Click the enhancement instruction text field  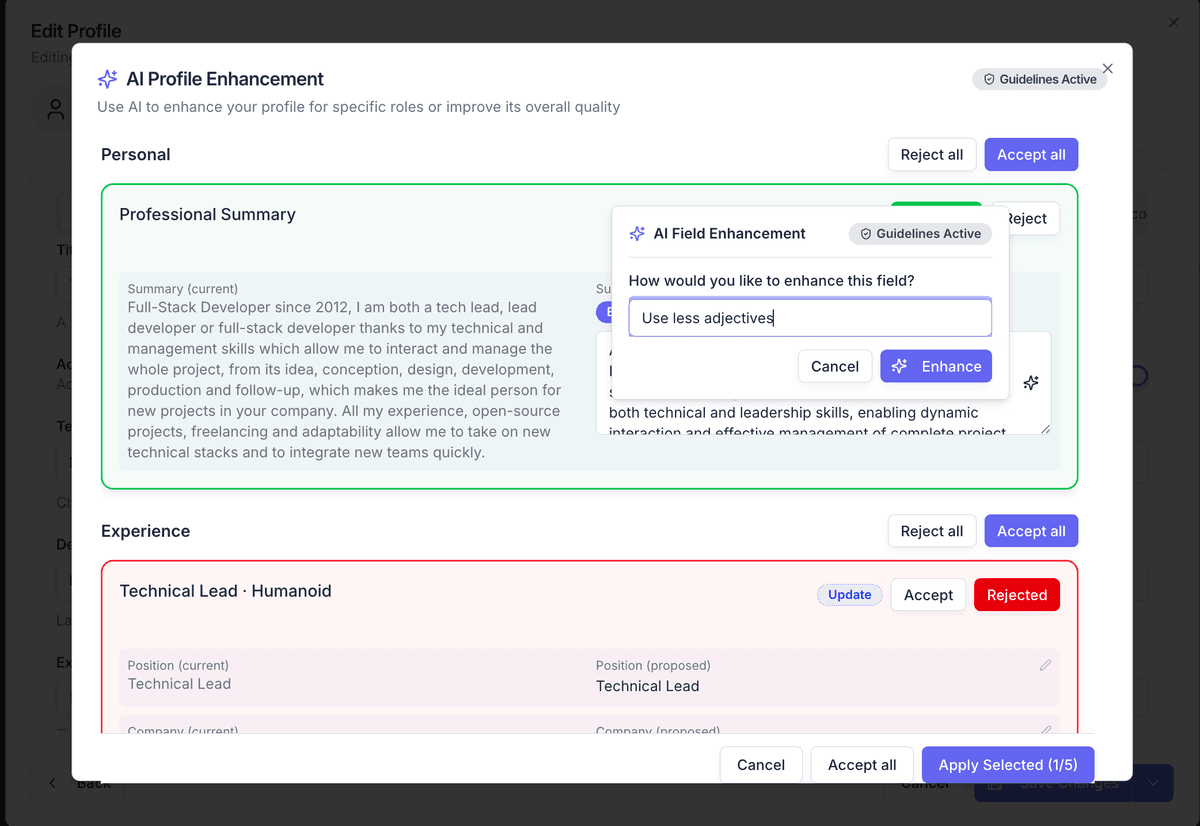coord(810,318)
